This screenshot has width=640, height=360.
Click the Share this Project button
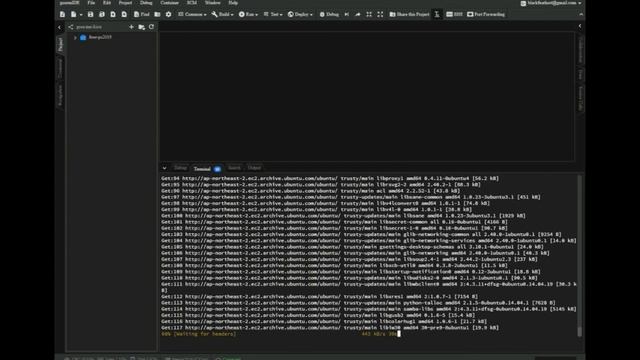(409, 14)
